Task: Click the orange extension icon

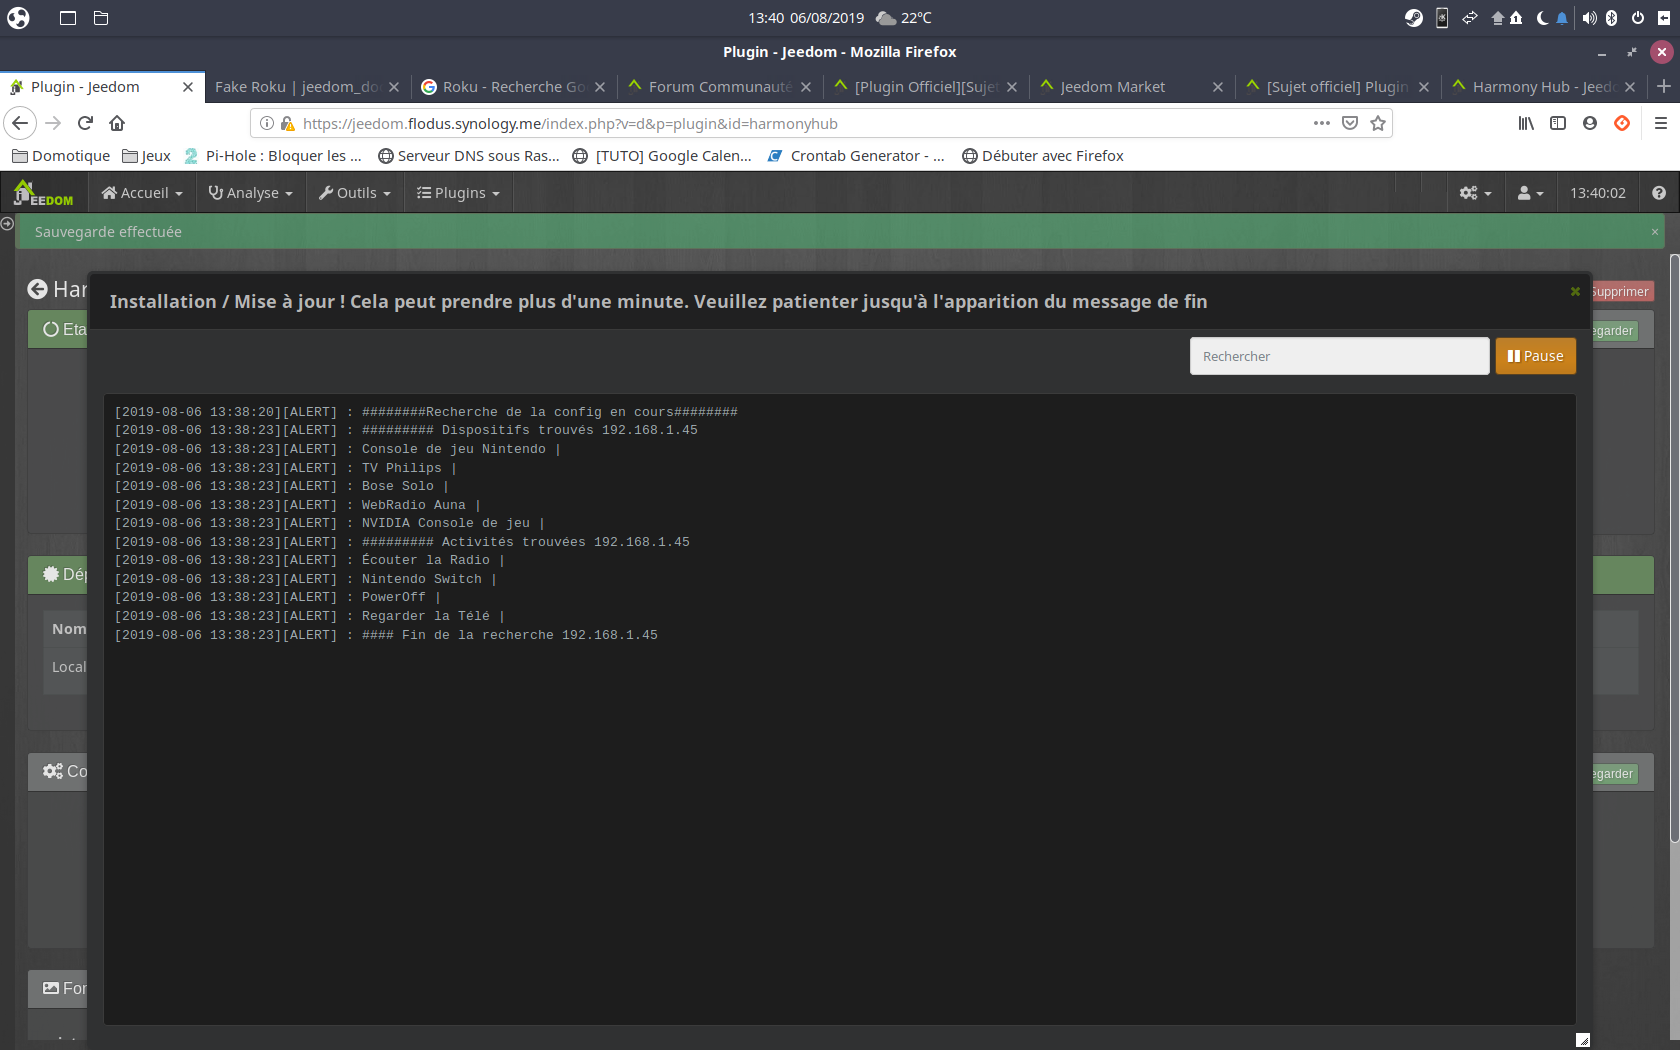Action: point(1622,123)
